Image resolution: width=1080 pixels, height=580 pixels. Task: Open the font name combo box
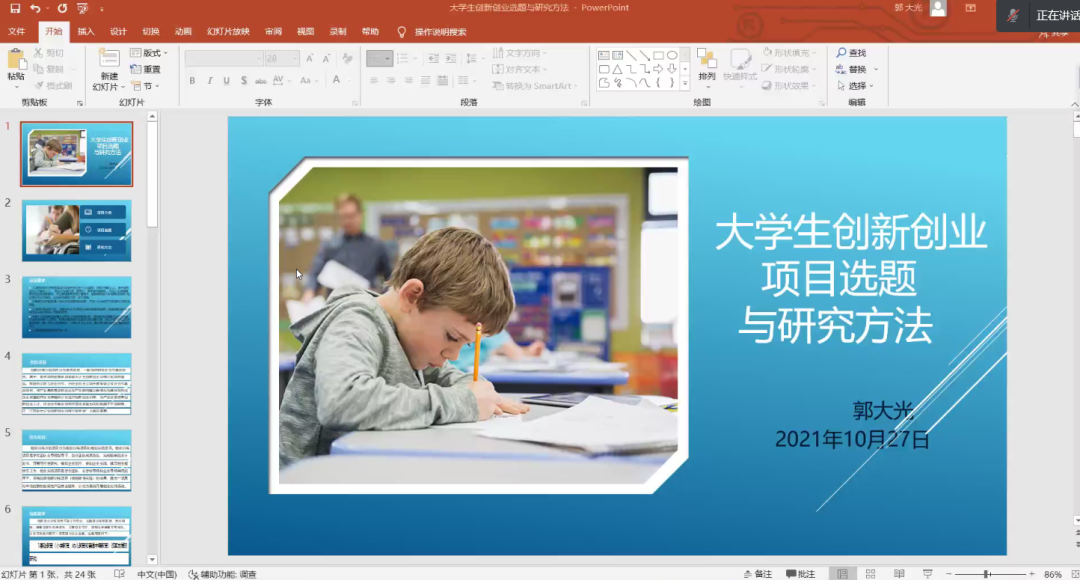click(x=224, y=59)
